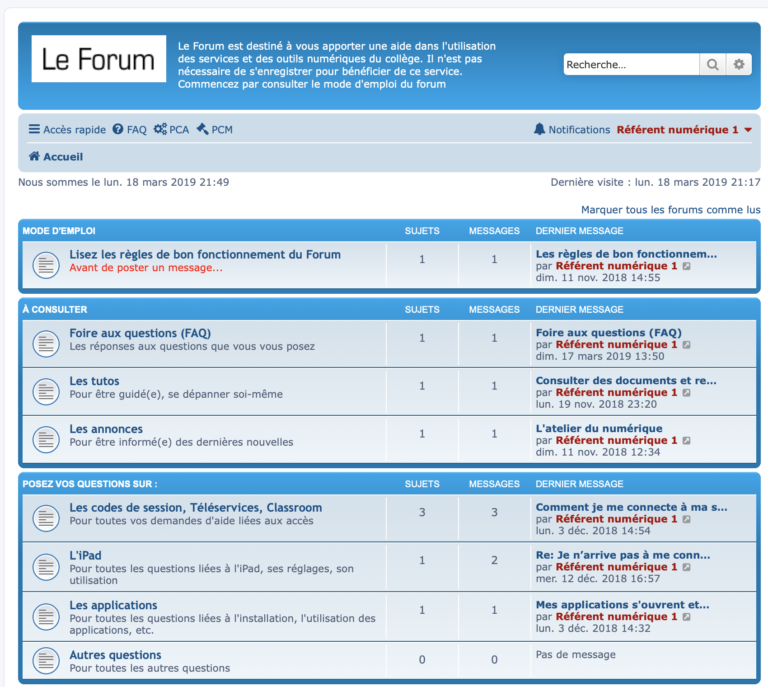The width and height of the screenshot is (768, 687).
Task: Click the L'iPad forum icon
Action: coord(46,567)
